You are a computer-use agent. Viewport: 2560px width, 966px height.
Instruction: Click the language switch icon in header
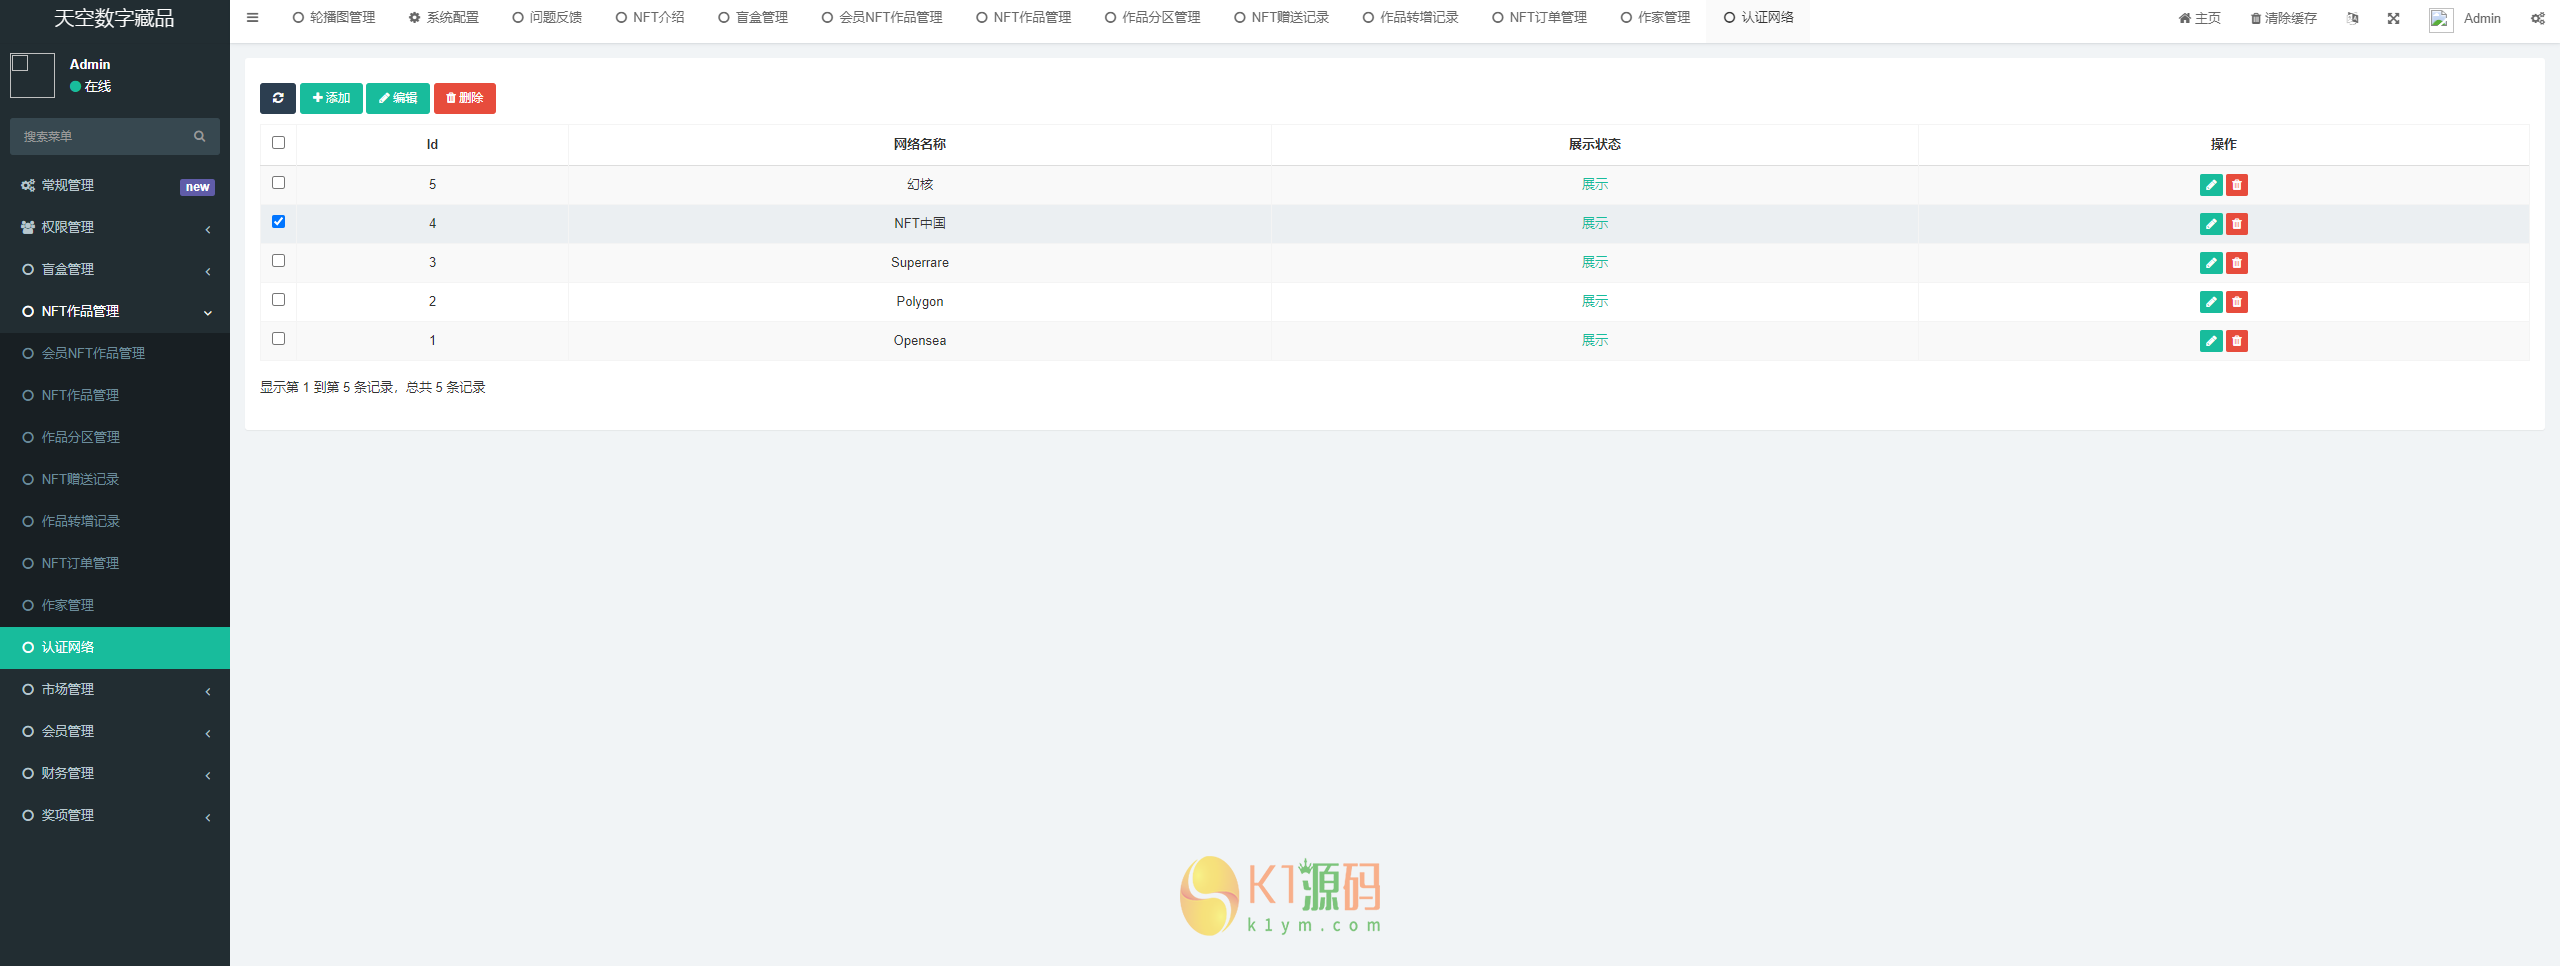point(2353,18)
